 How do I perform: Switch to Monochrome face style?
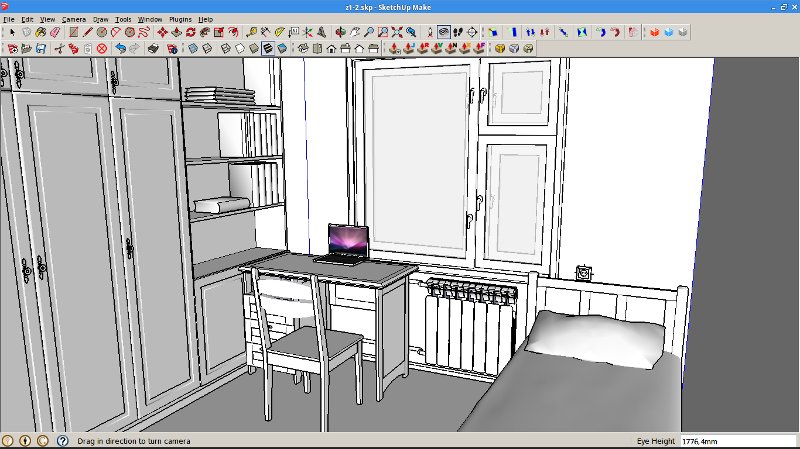(282, 48)
